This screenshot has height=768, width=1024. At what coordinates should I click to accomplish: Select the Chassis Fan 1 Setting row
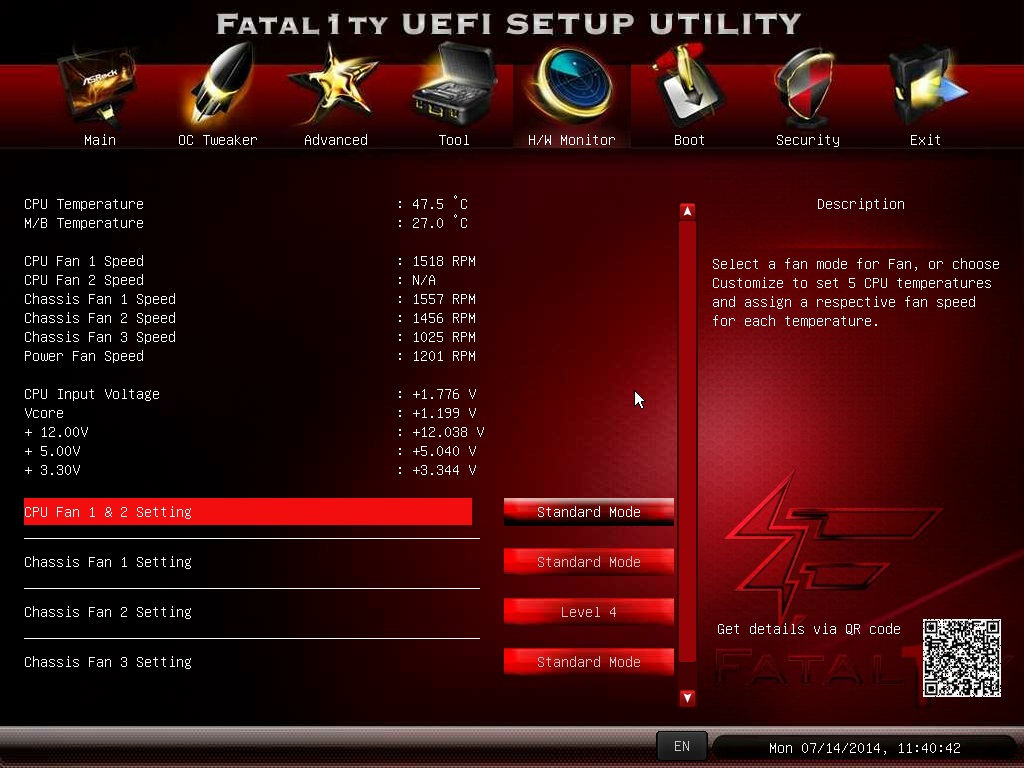coord(251,562)
